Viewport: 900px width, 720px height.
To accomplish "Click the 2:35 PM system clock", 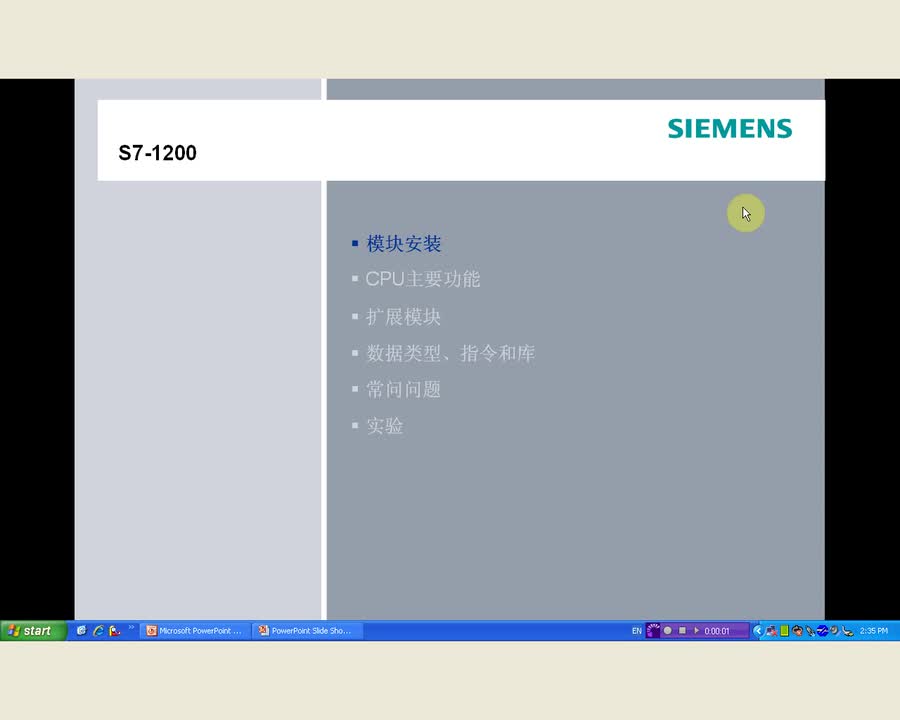I will click(x=874, y=630).
